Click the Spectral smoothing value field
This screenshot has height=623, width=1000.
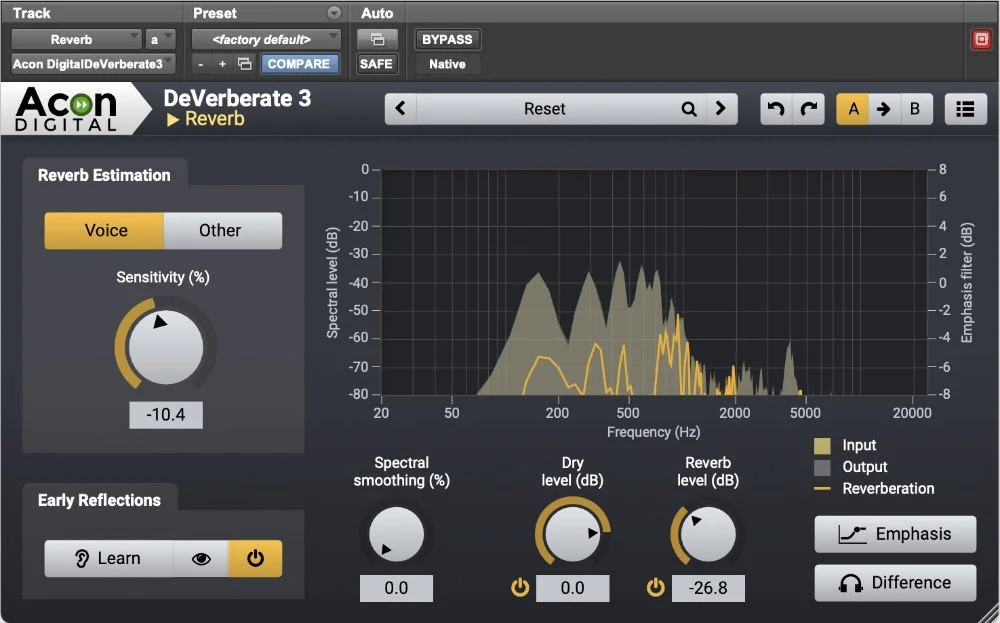pos(396,588)
